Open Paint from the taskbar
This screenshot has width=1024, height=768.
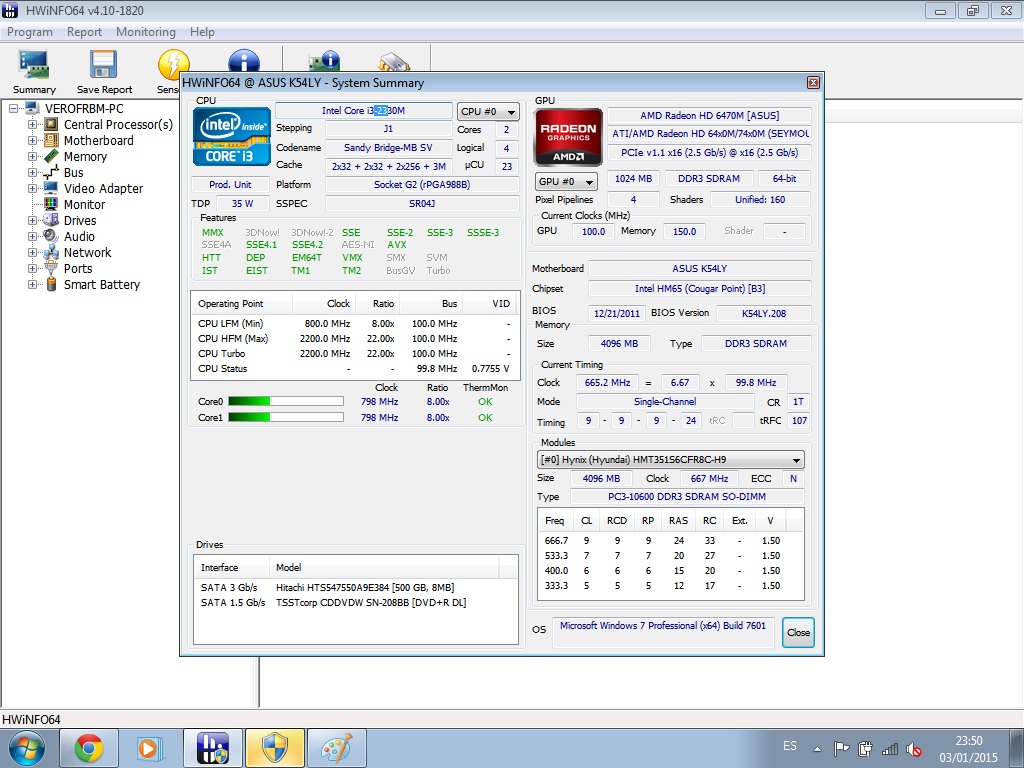pyautogui.click(x=337, y=748)
